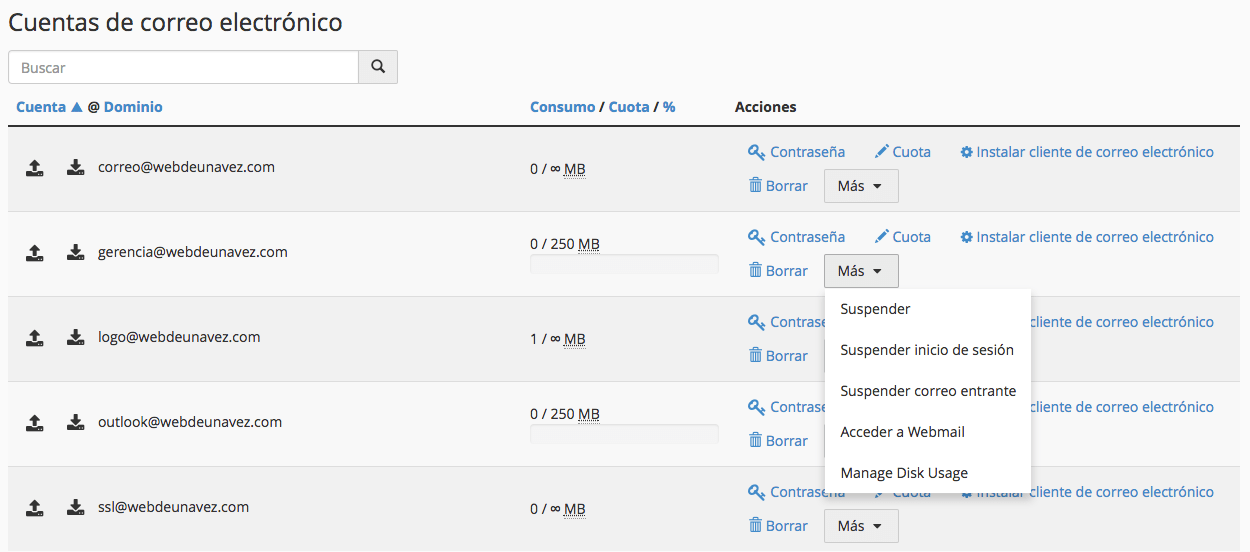The image size is (1250, 552).
Task: Click "0 / 250 MB" usage for gerencia
Action: click(x=565, y=244)
